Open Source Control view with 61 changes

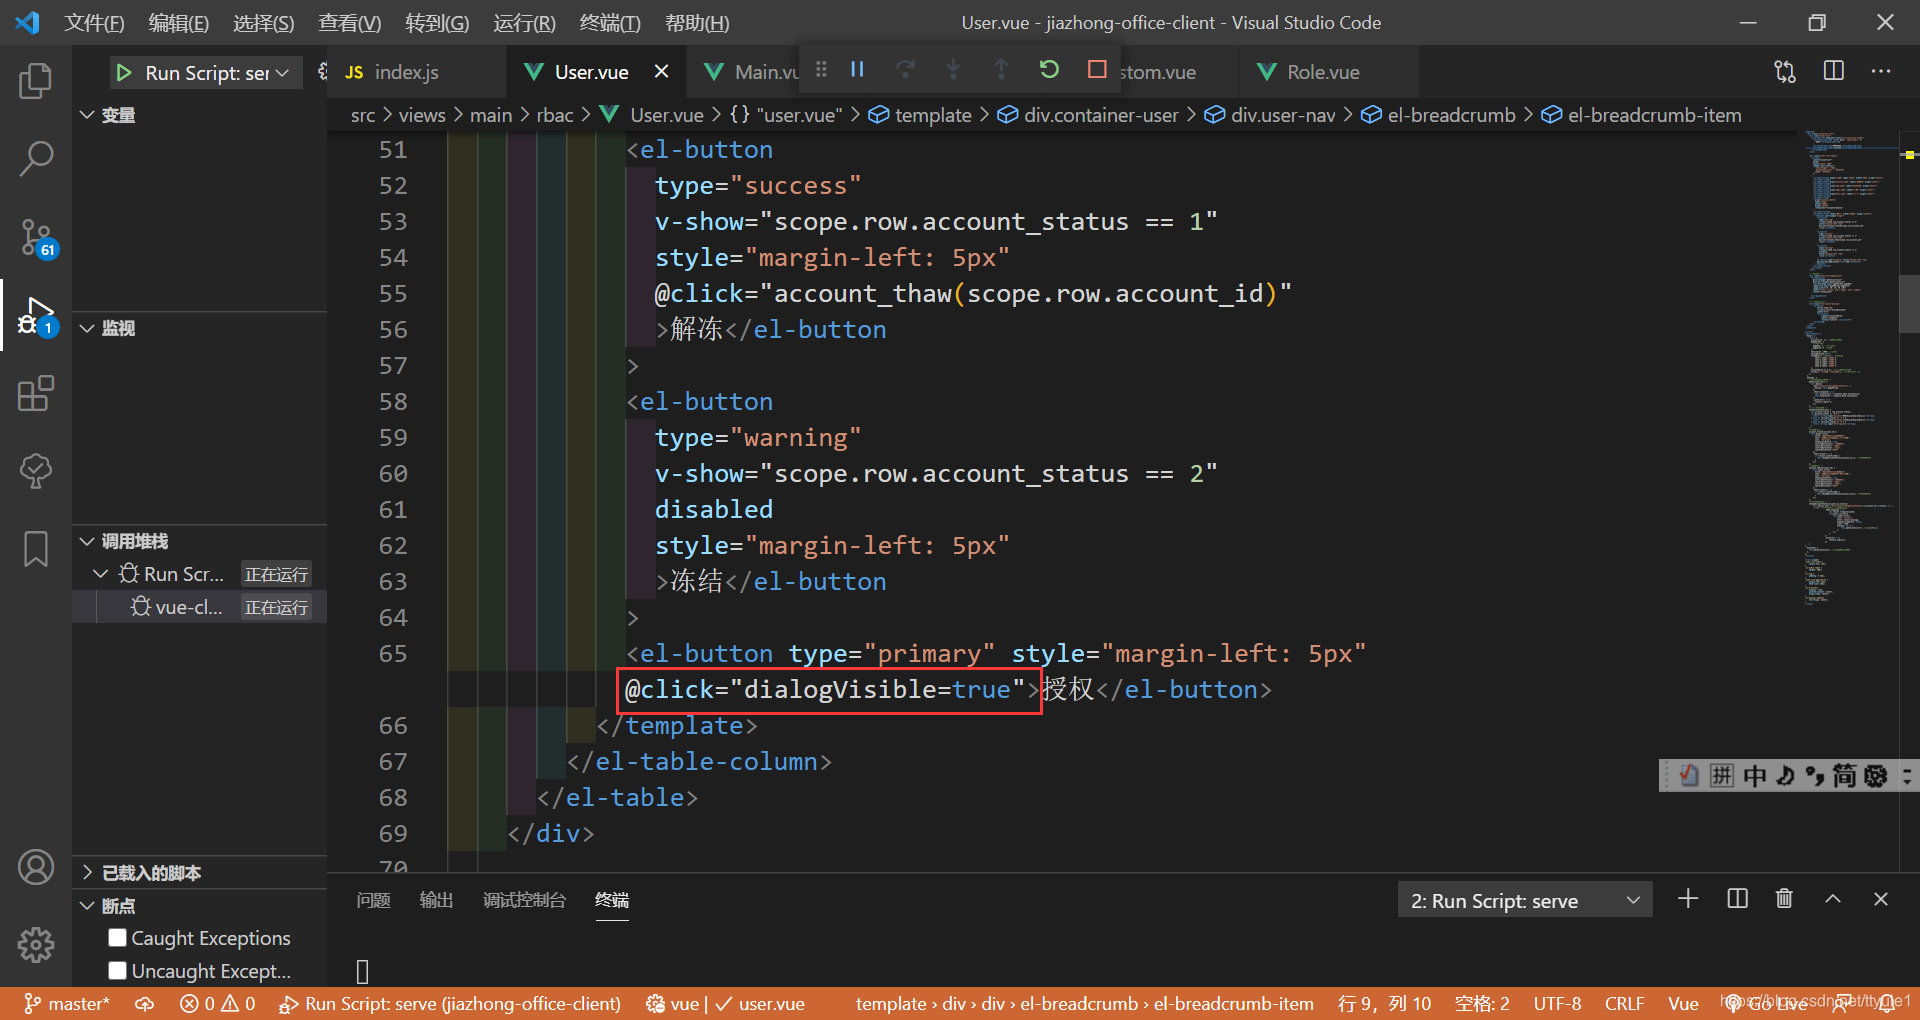pyautogui.click(x=36, y=238)
